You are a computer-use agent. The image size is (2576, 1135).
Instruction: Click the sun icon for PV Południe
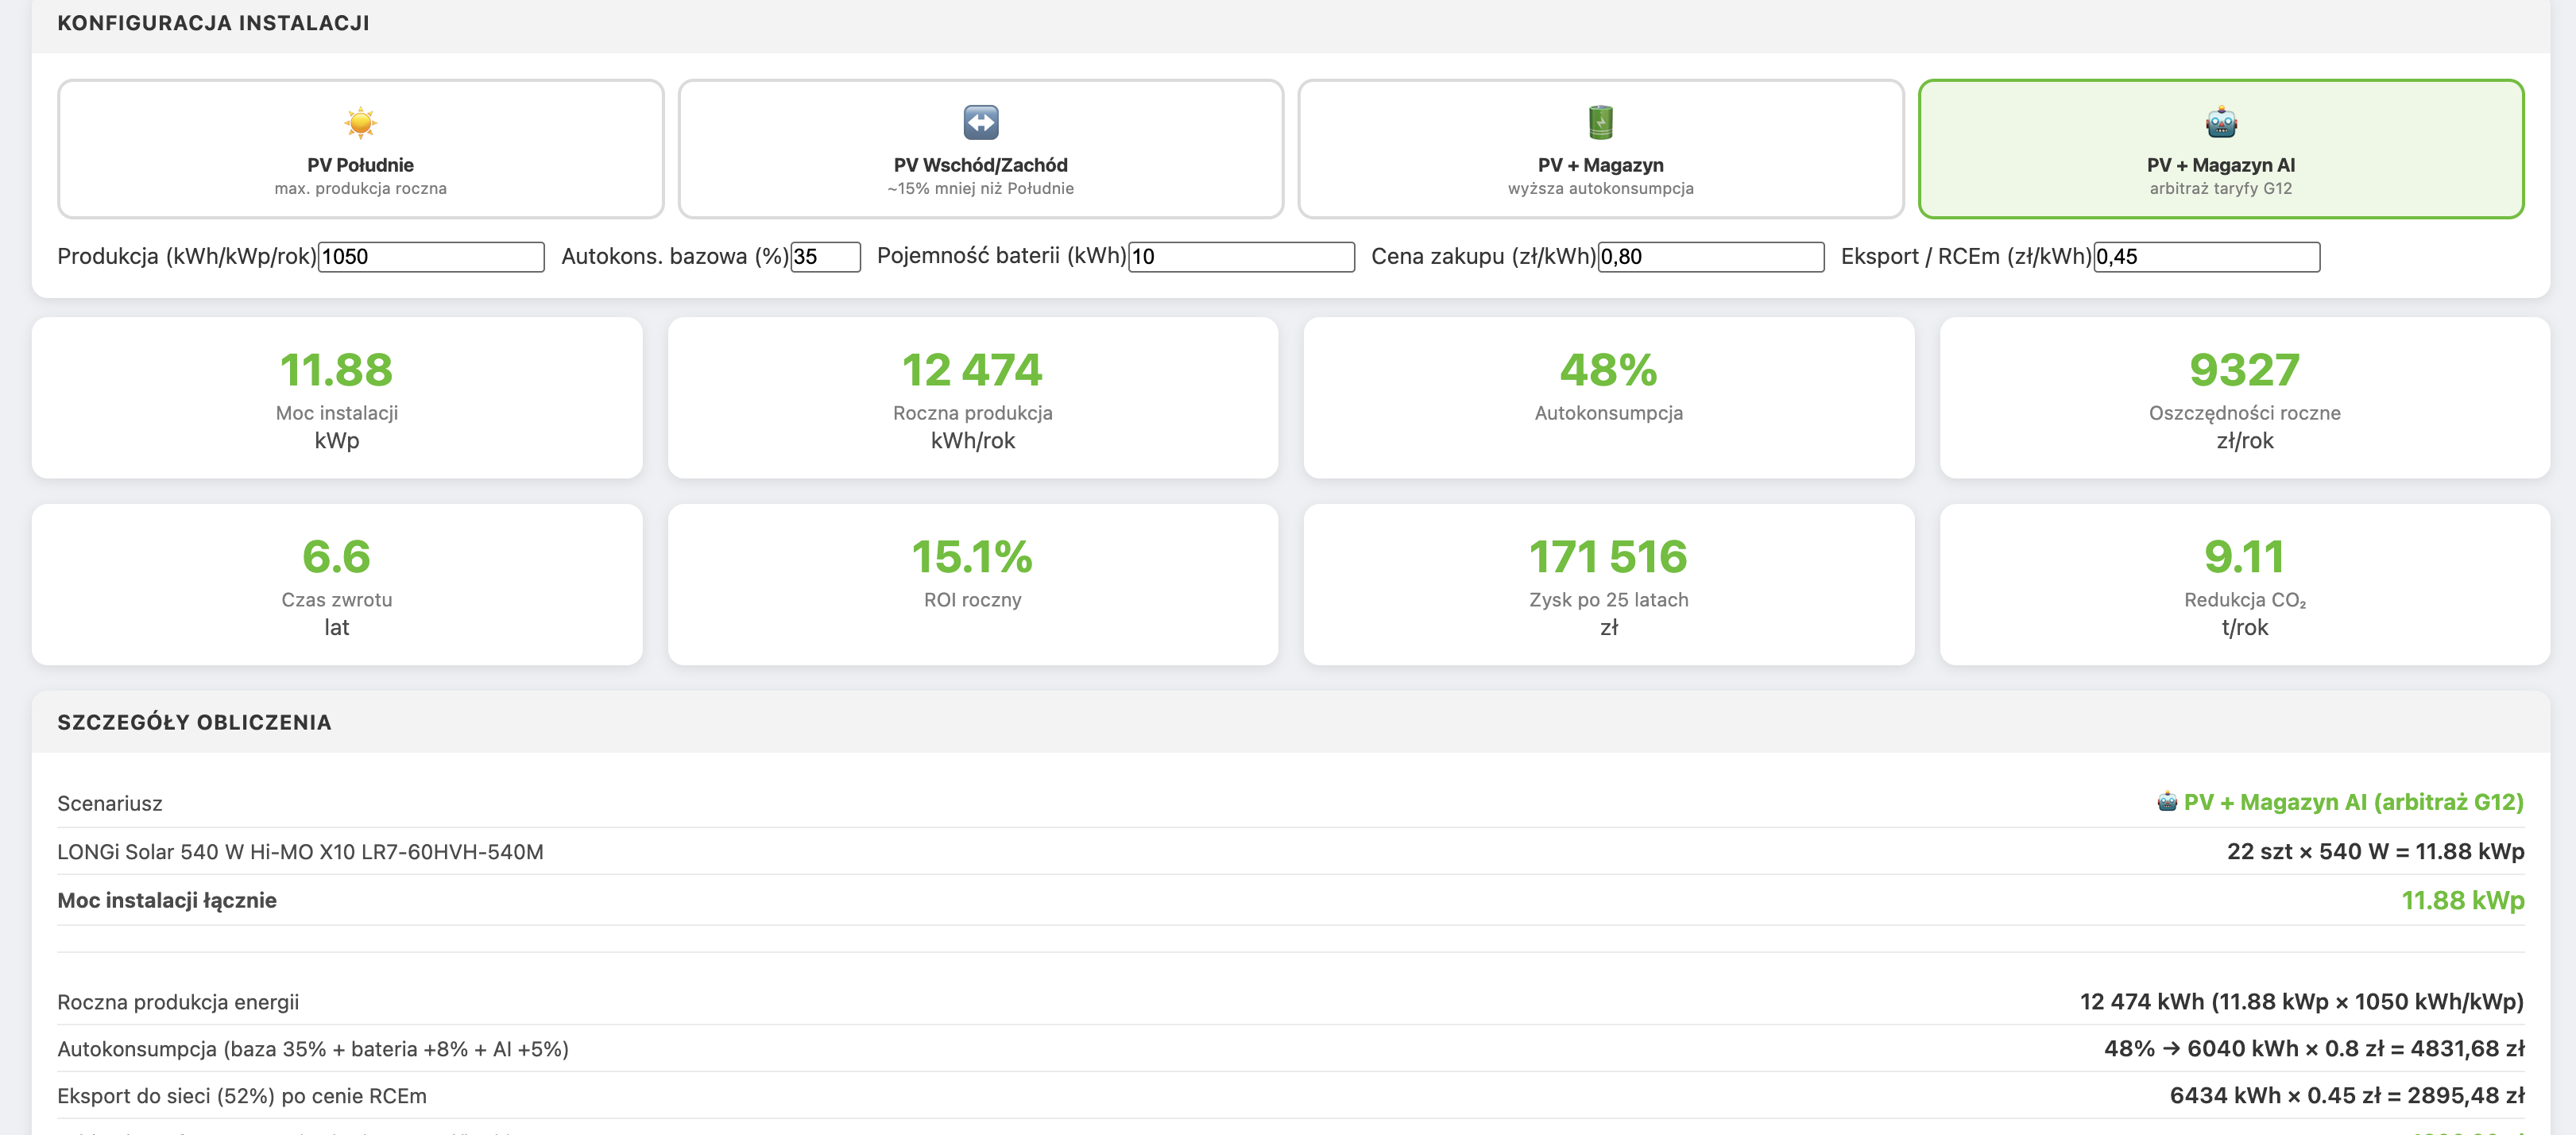tap(360, 123)
